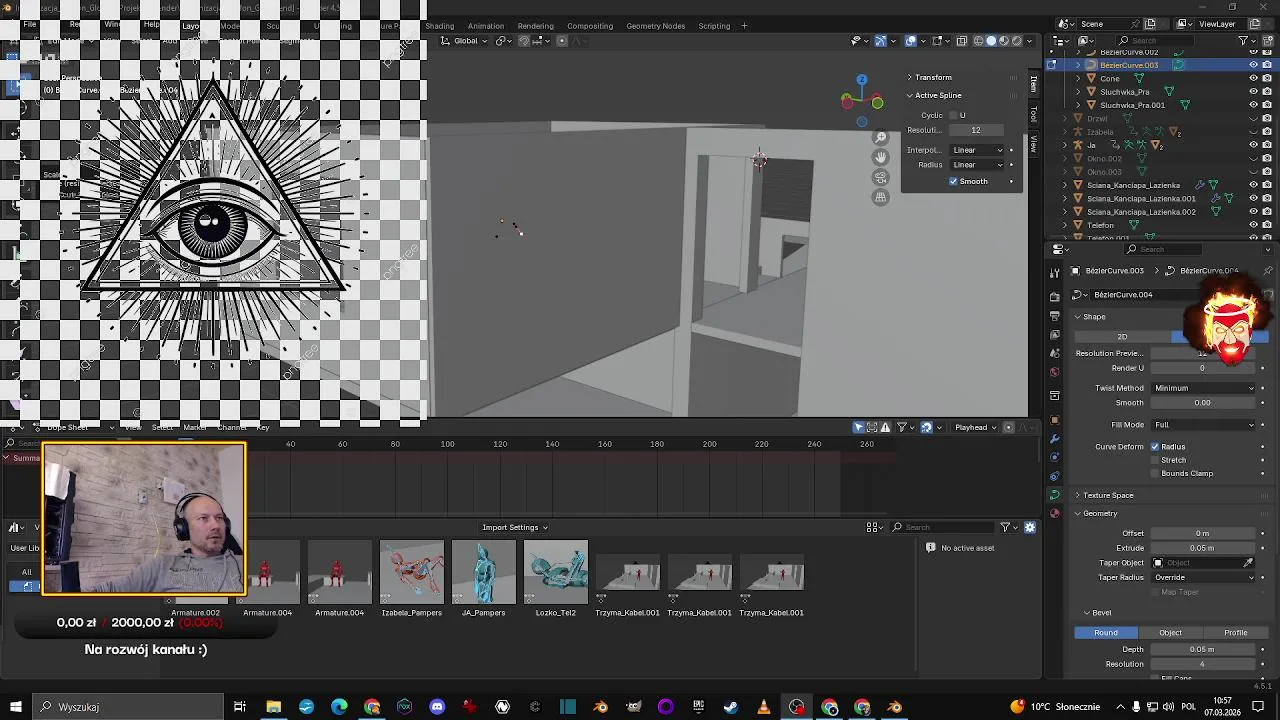Open Steam from the taskbar
The image size is (1280, 720).
point(731,707)
